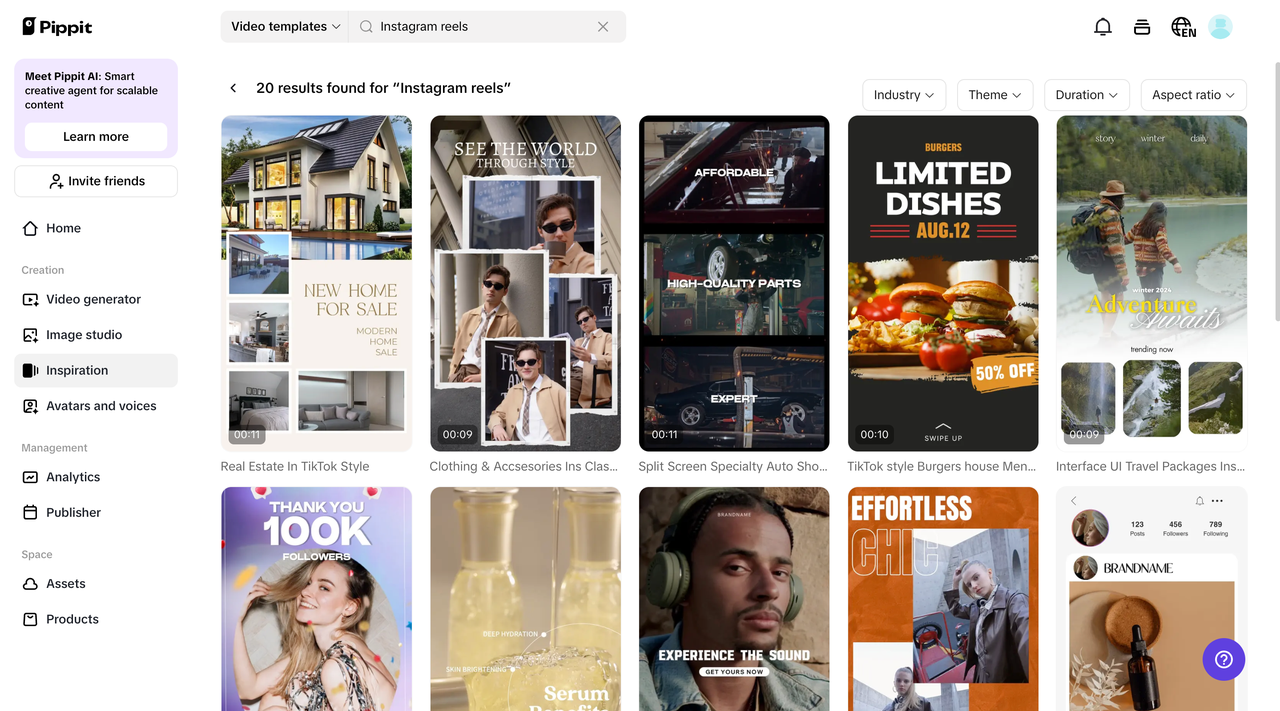The width and height of the screenshot is (1280, 711).
Task: Click the Image studio icon
Action: [31, 335]
